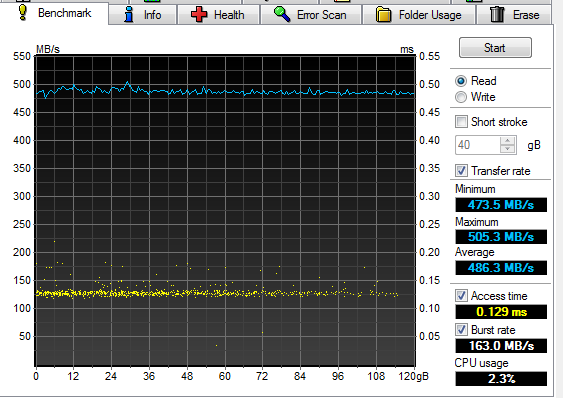Decrease the short stroke gB value

point(507,149)
